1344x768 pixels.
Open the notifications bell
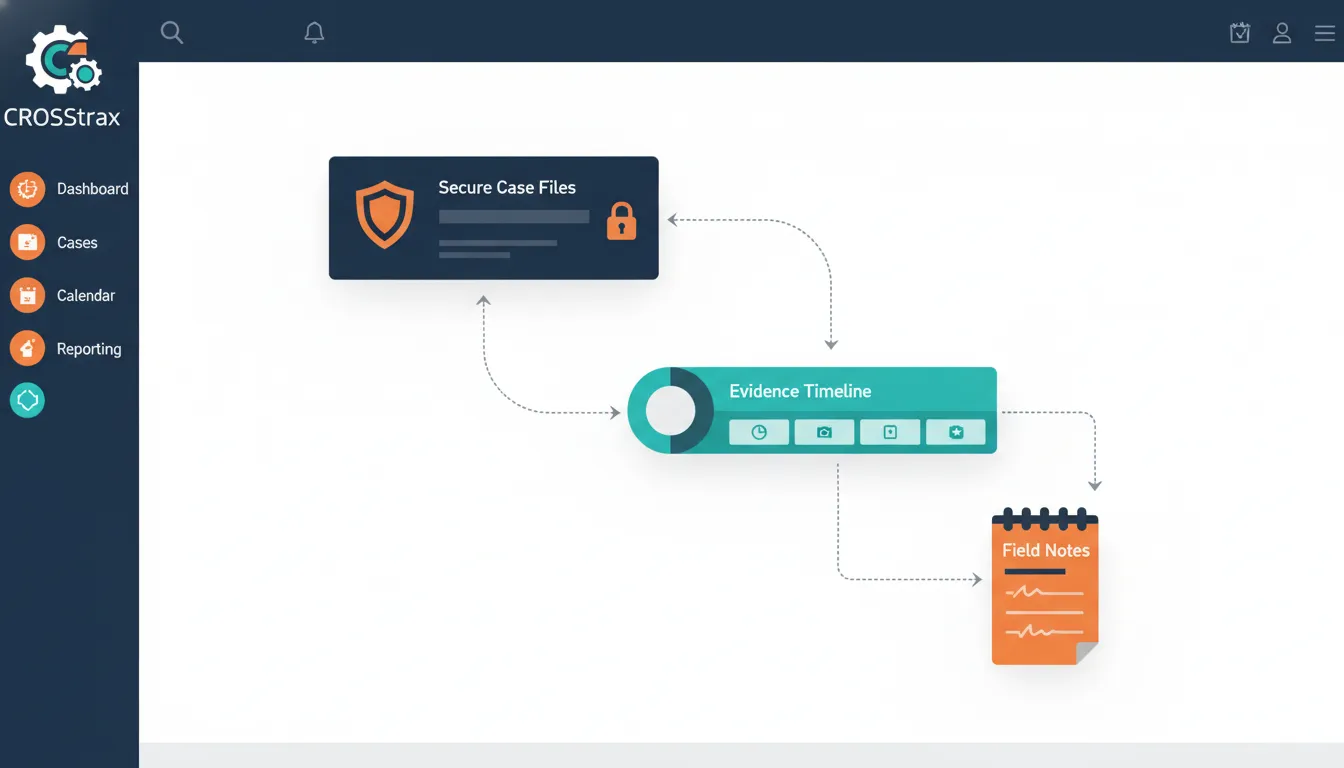point(314,33)
